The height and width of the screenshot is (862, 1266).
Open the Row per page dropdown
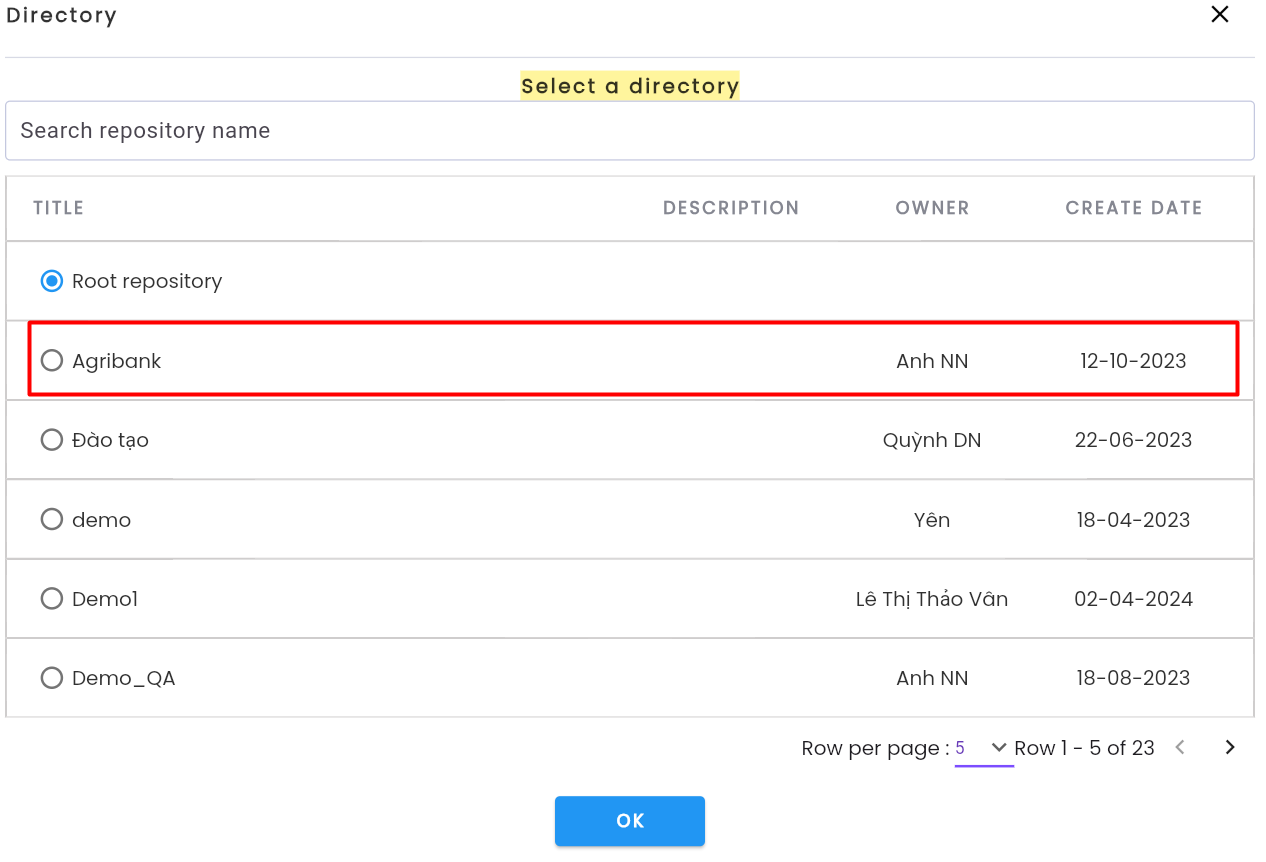[x=984, y=748]
